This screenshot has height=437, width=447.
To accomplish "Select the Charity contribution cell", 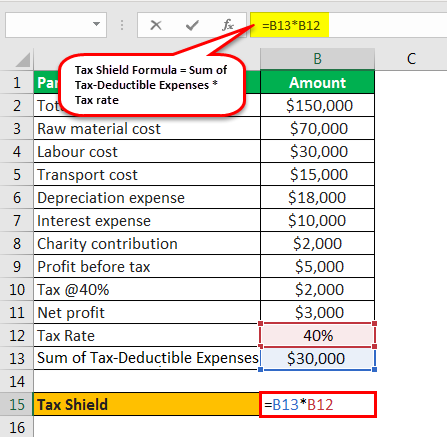I will click(147, 243).
